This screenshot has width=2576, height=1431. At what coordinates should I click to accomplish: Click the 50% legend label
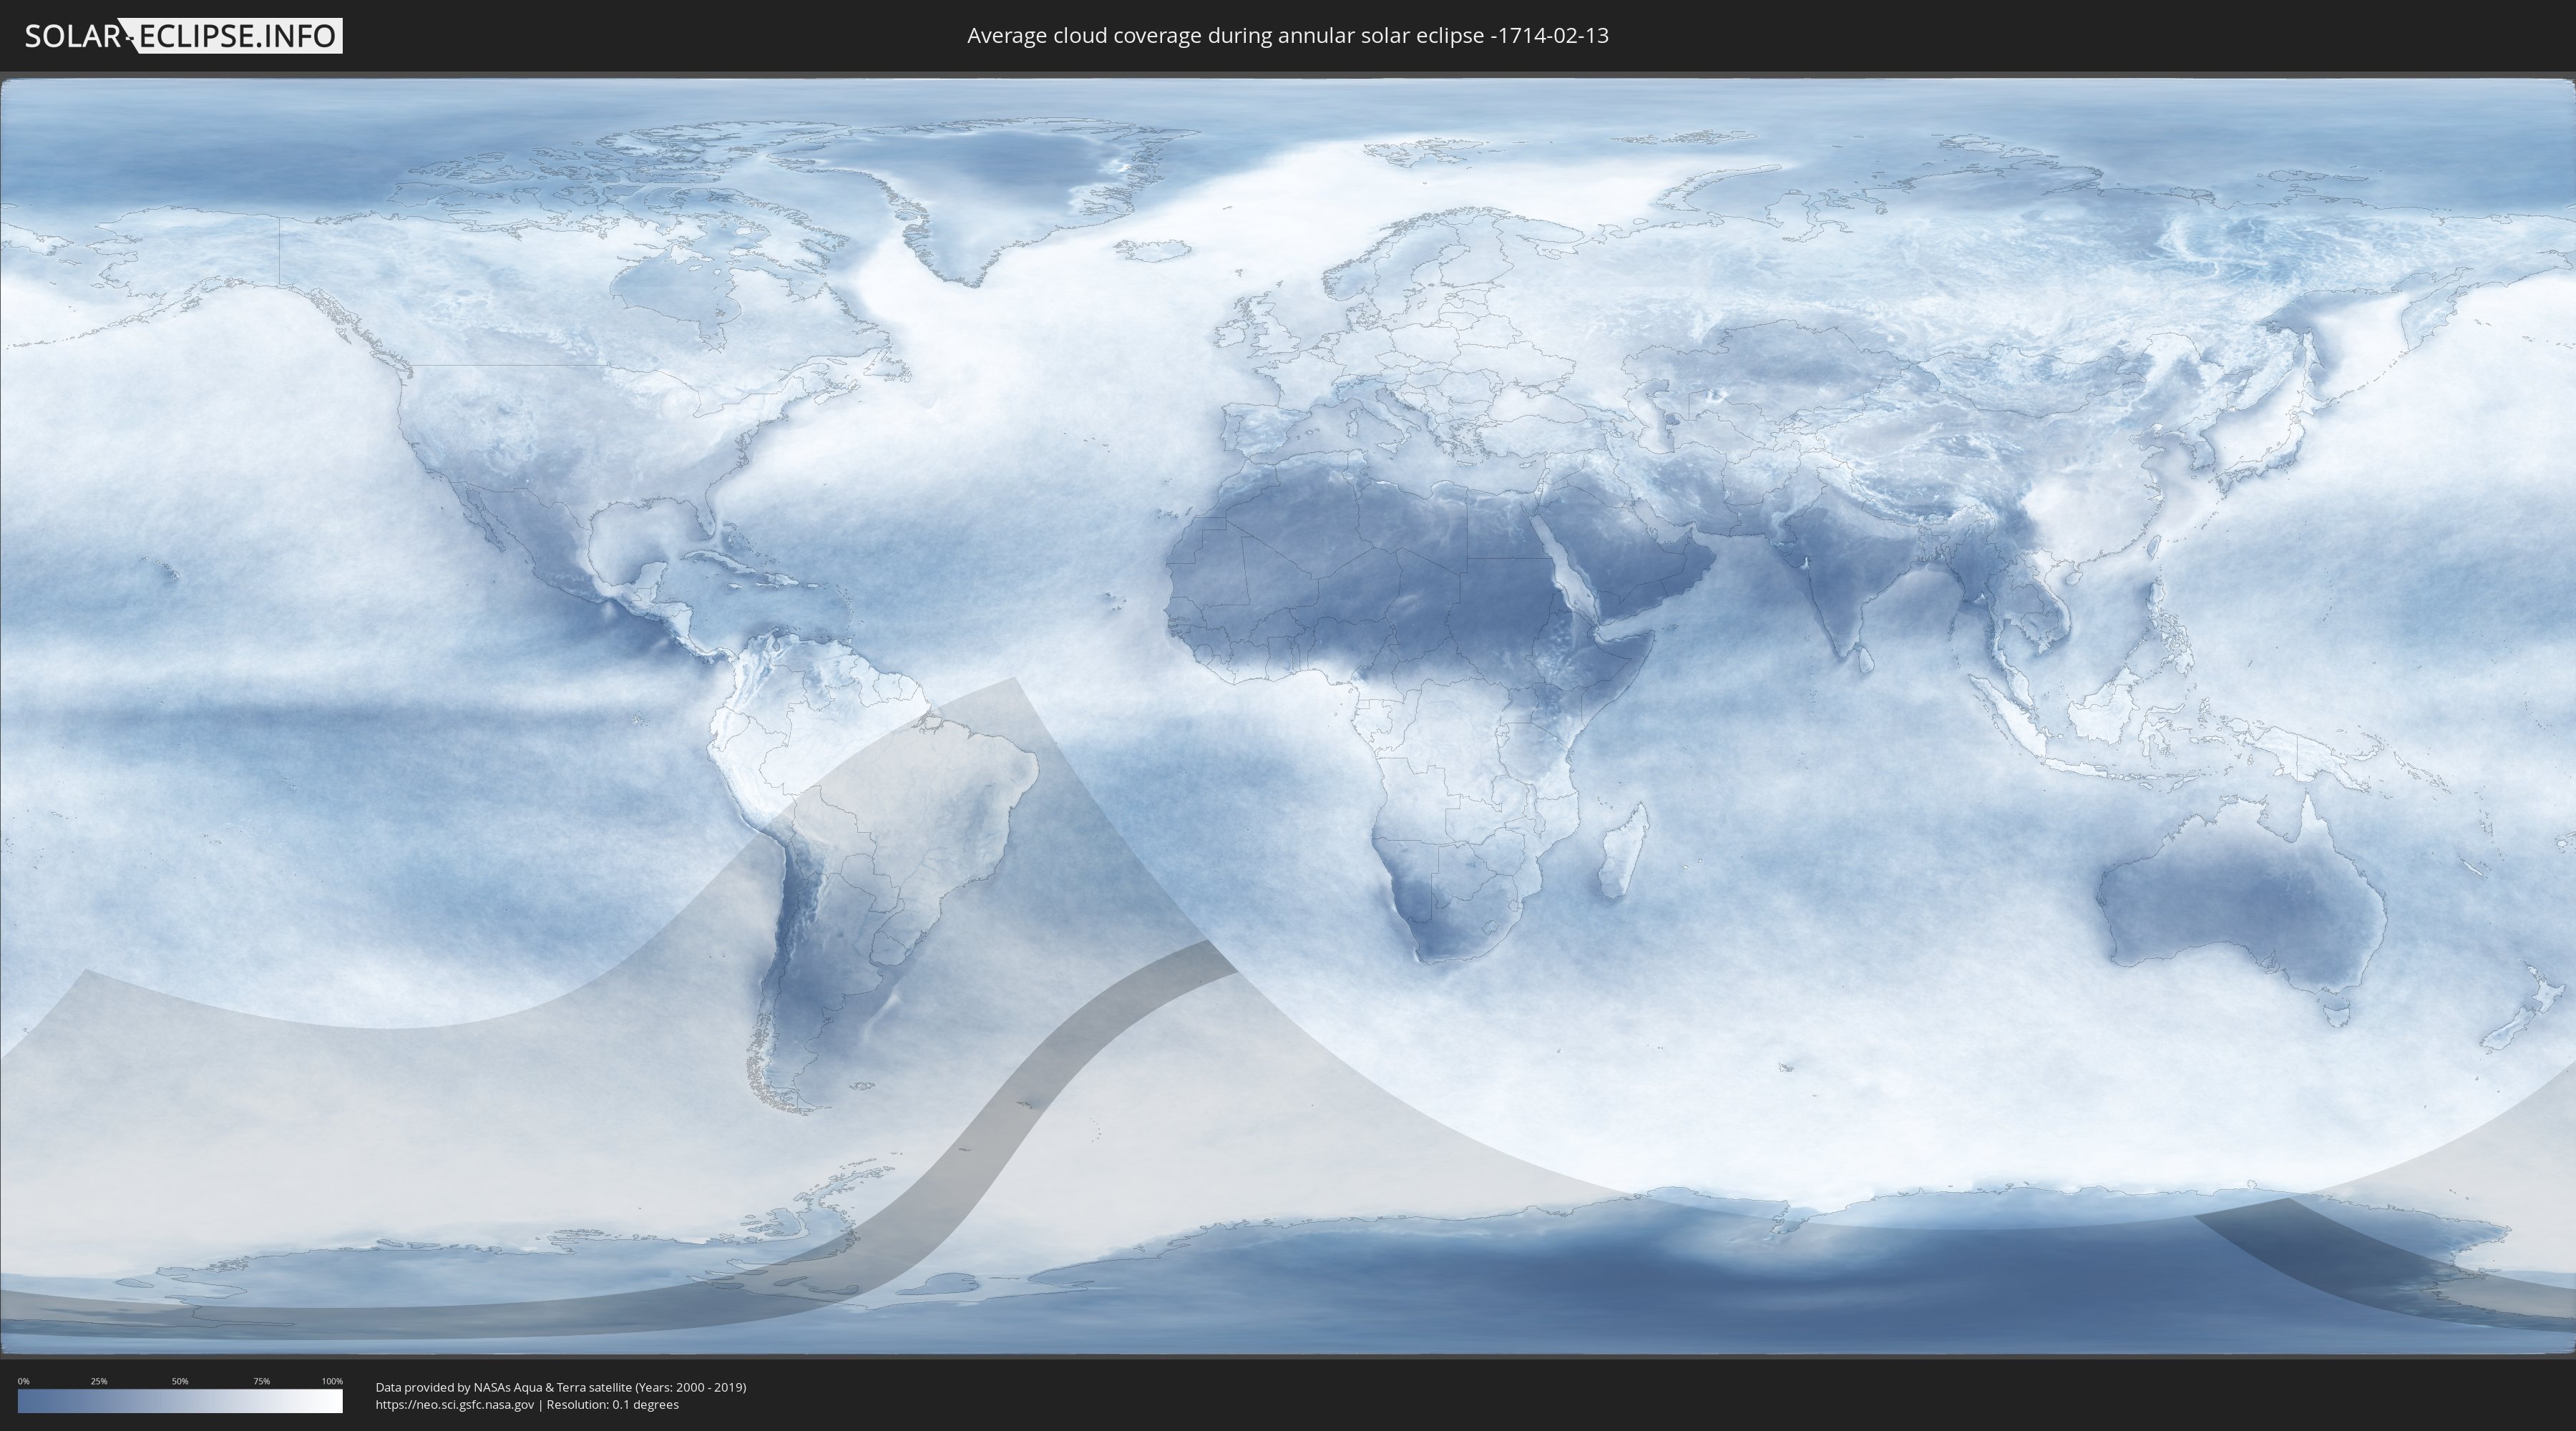coord(180,1381)
